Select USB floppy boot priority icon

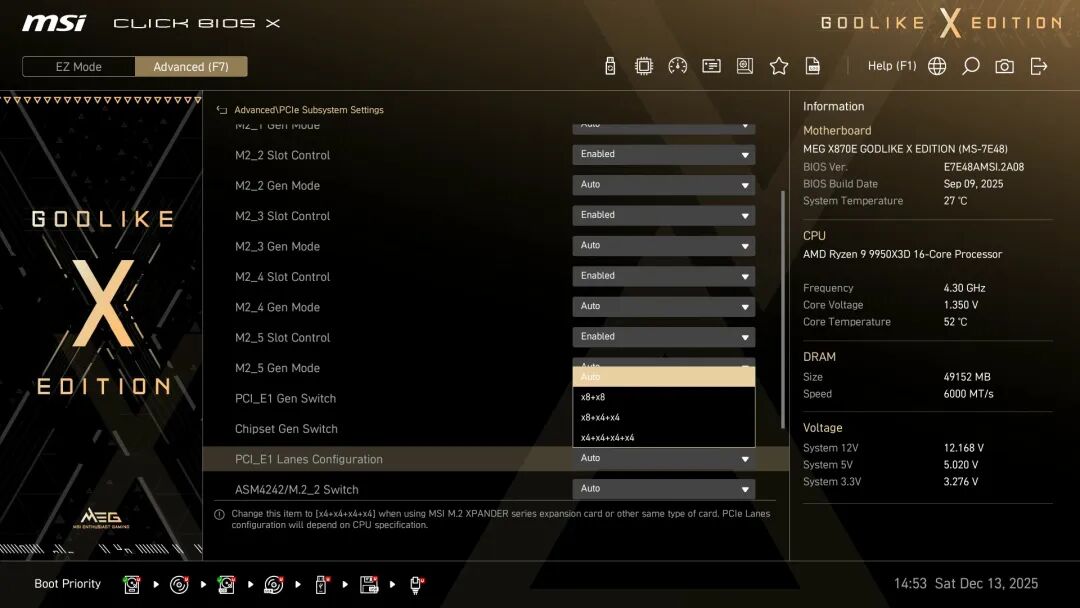pyautogui.click(x=368, y=585)
